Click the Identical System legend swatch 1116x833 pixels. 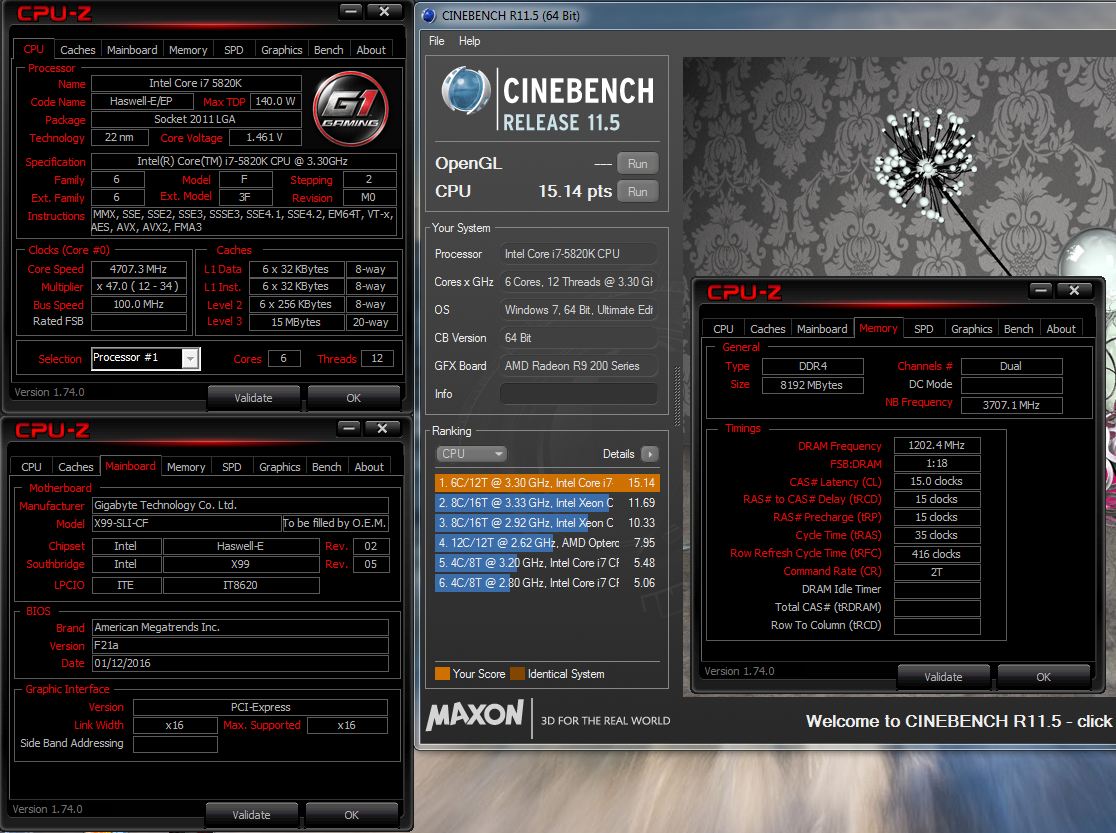pyautogui.click(x=517, y=674)
